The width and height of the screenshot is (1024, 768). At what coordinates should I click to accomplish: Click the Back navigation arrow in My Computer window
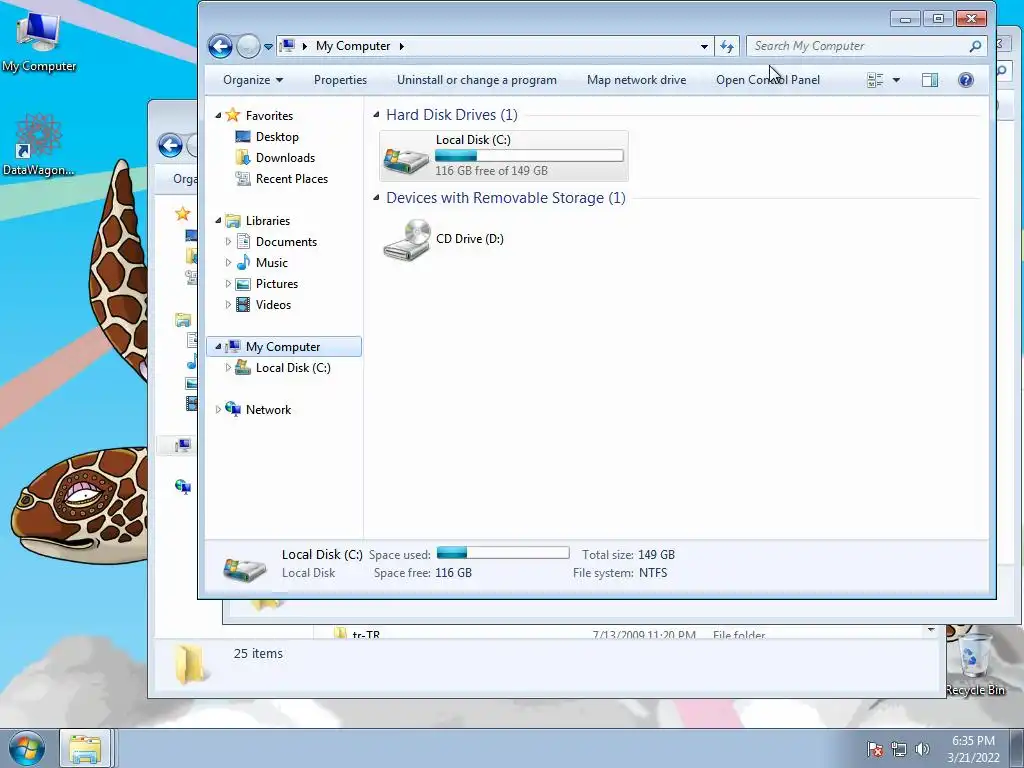tap(220, 46)
